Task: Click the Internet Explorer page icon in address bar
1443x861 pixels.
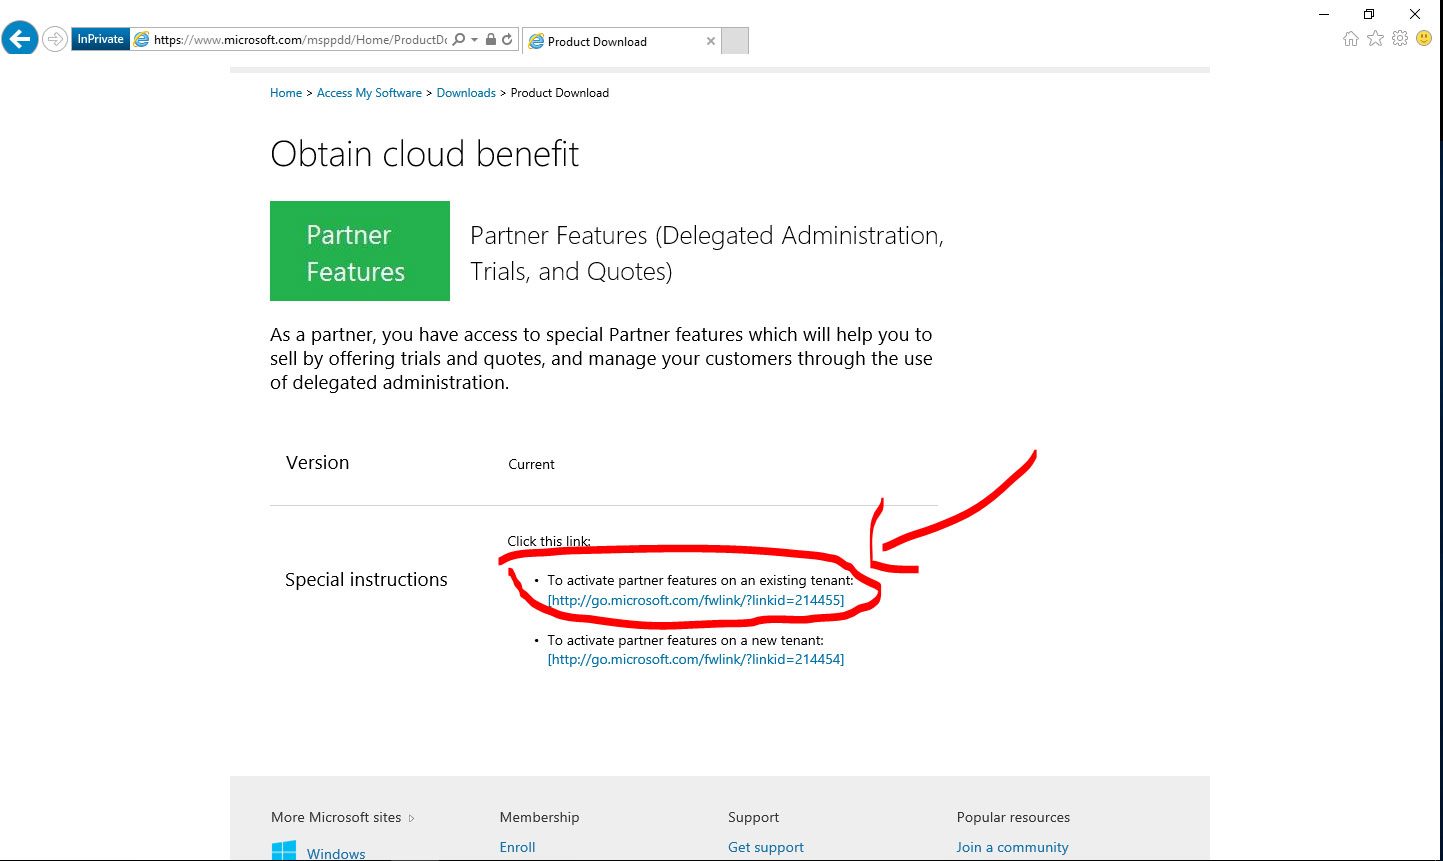Action: pyautogui.click(x=142, y=40)
